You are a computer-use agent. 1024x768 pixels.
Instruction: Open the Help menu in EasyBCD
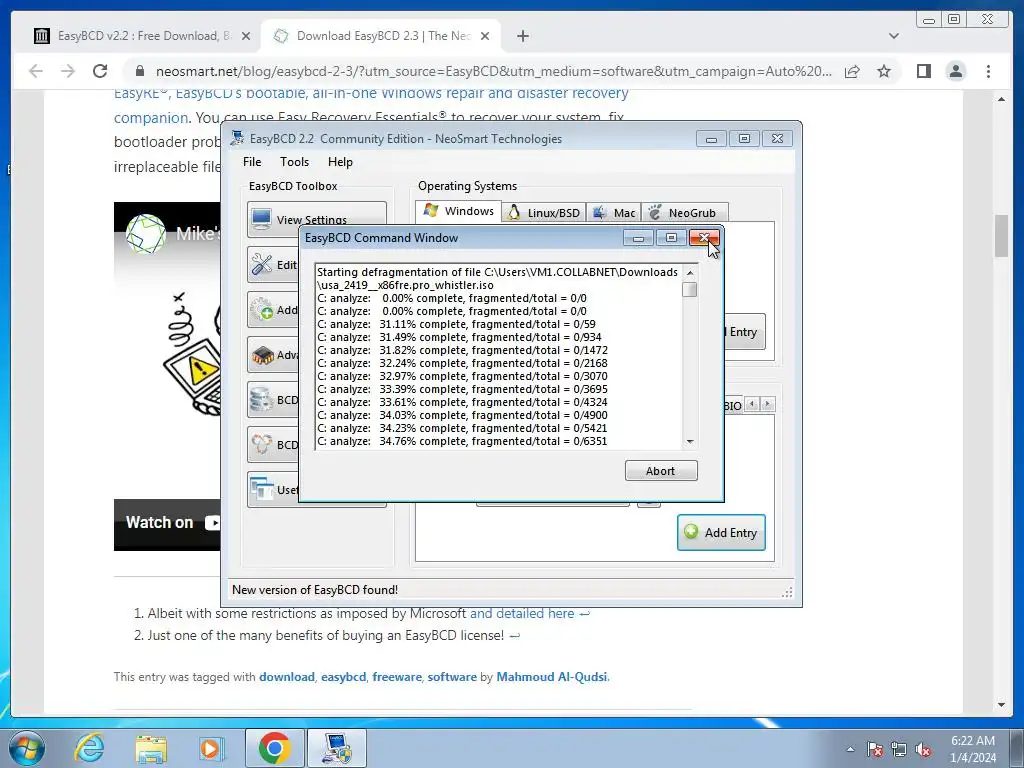[x=340, y=162]
